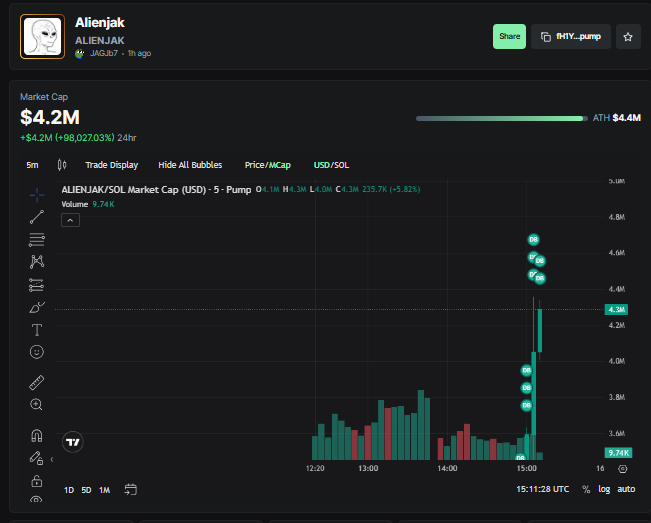Click the 15:00 time axis label
Image resolution: width=651 pixels, height=523 pixels.
click(x=526, y=468)
